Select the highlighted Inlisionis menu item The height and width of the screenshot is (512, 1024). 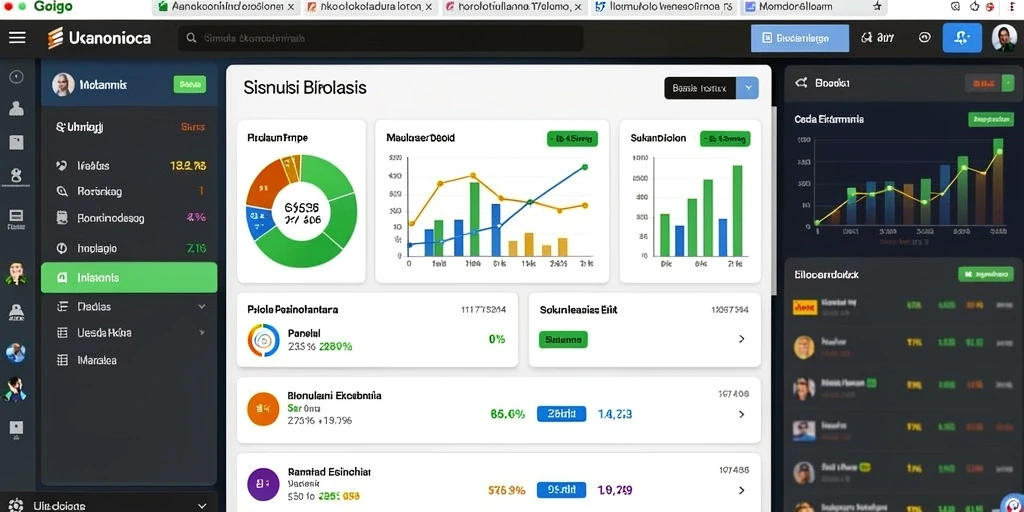pyautogui.click(x=129, y=278)
